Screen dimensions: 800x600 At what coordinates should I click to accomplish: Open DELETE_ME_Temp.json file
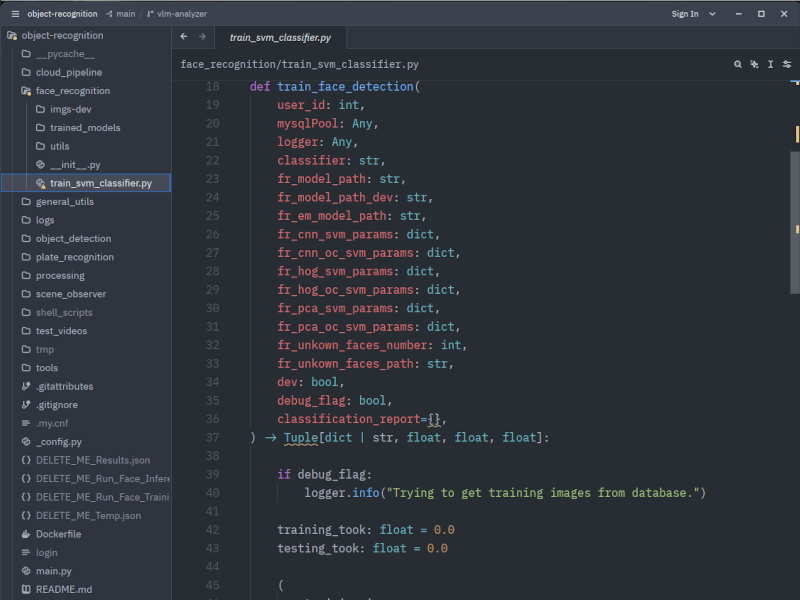(x=86, y=515)
